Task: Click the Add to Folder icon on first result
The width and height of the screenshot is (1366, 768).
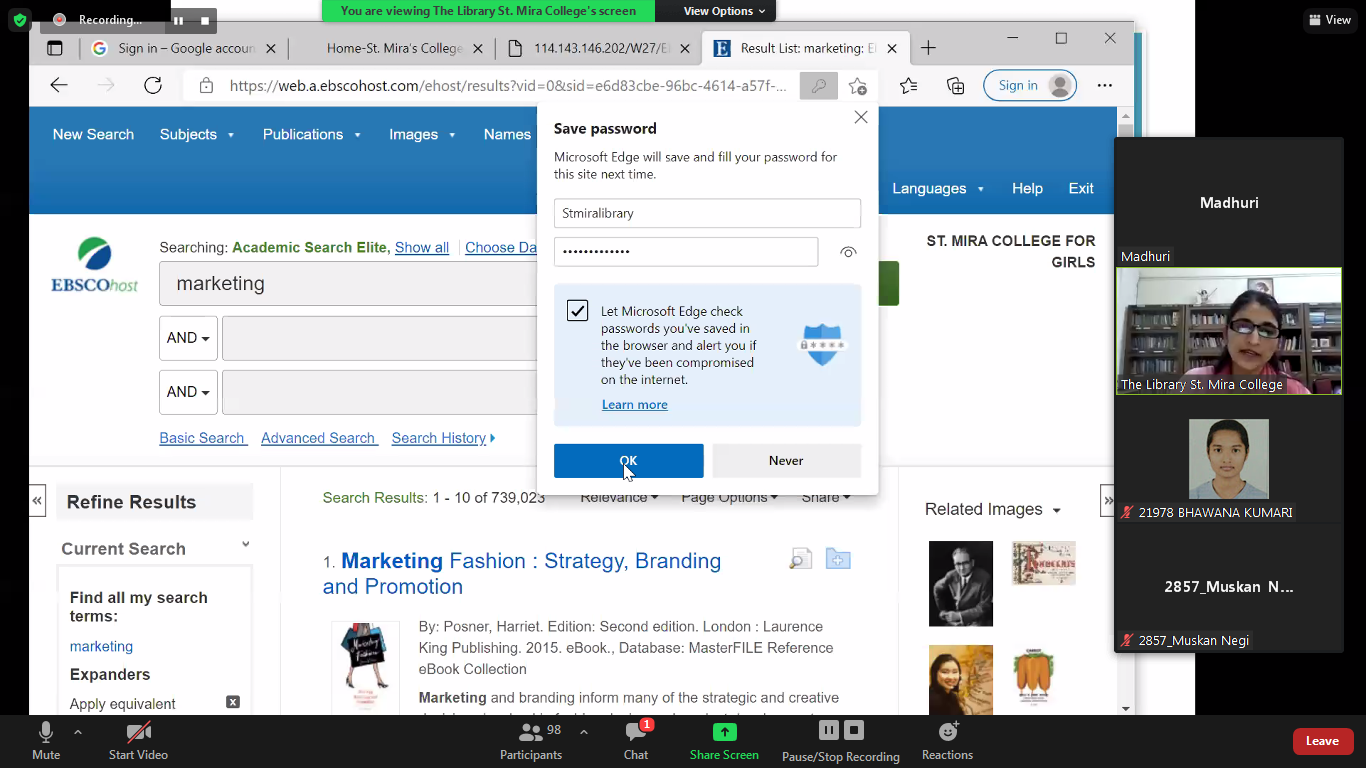Action: pyautogui.click(x=838, y=558)
